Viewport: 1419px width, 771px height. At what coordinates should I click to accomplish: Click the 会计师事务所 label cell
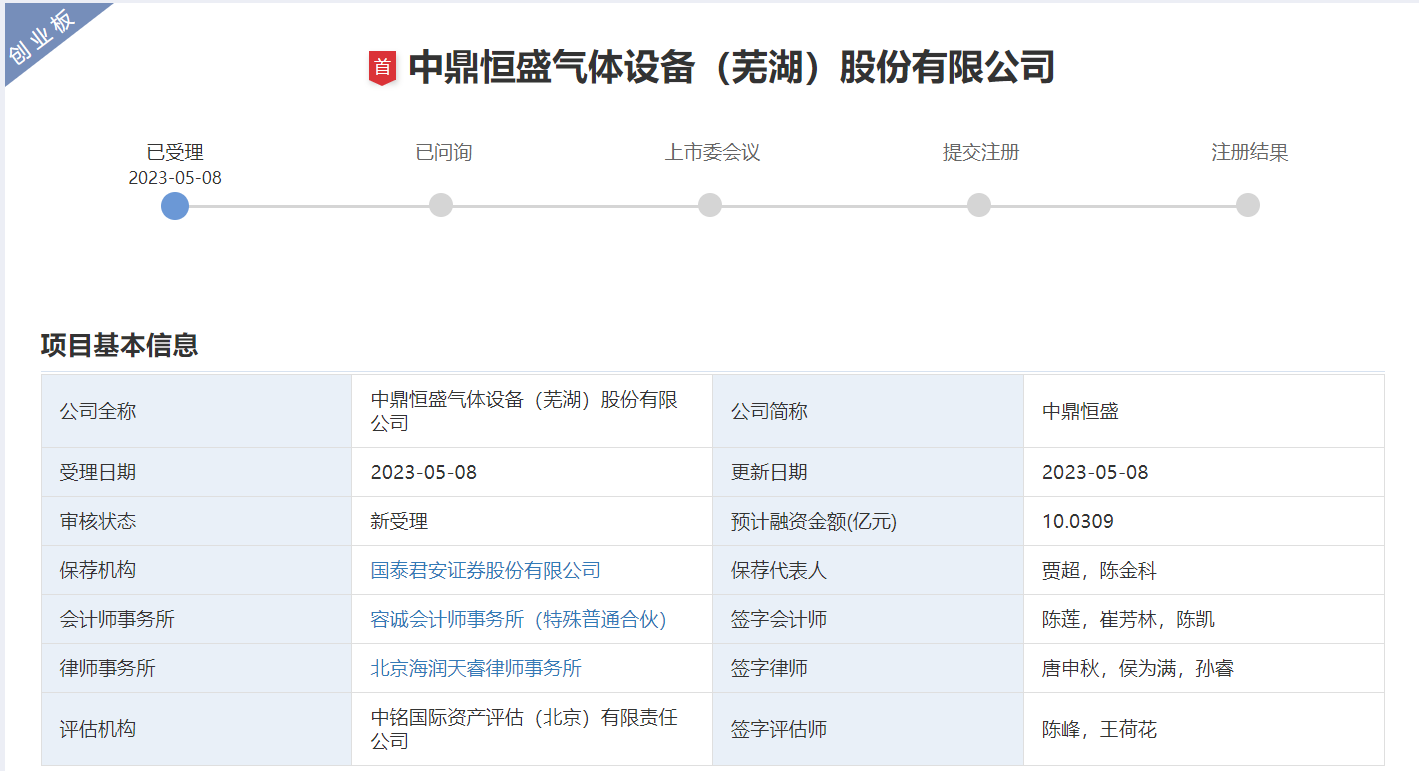pyautogui.click(x=197, y=619)
